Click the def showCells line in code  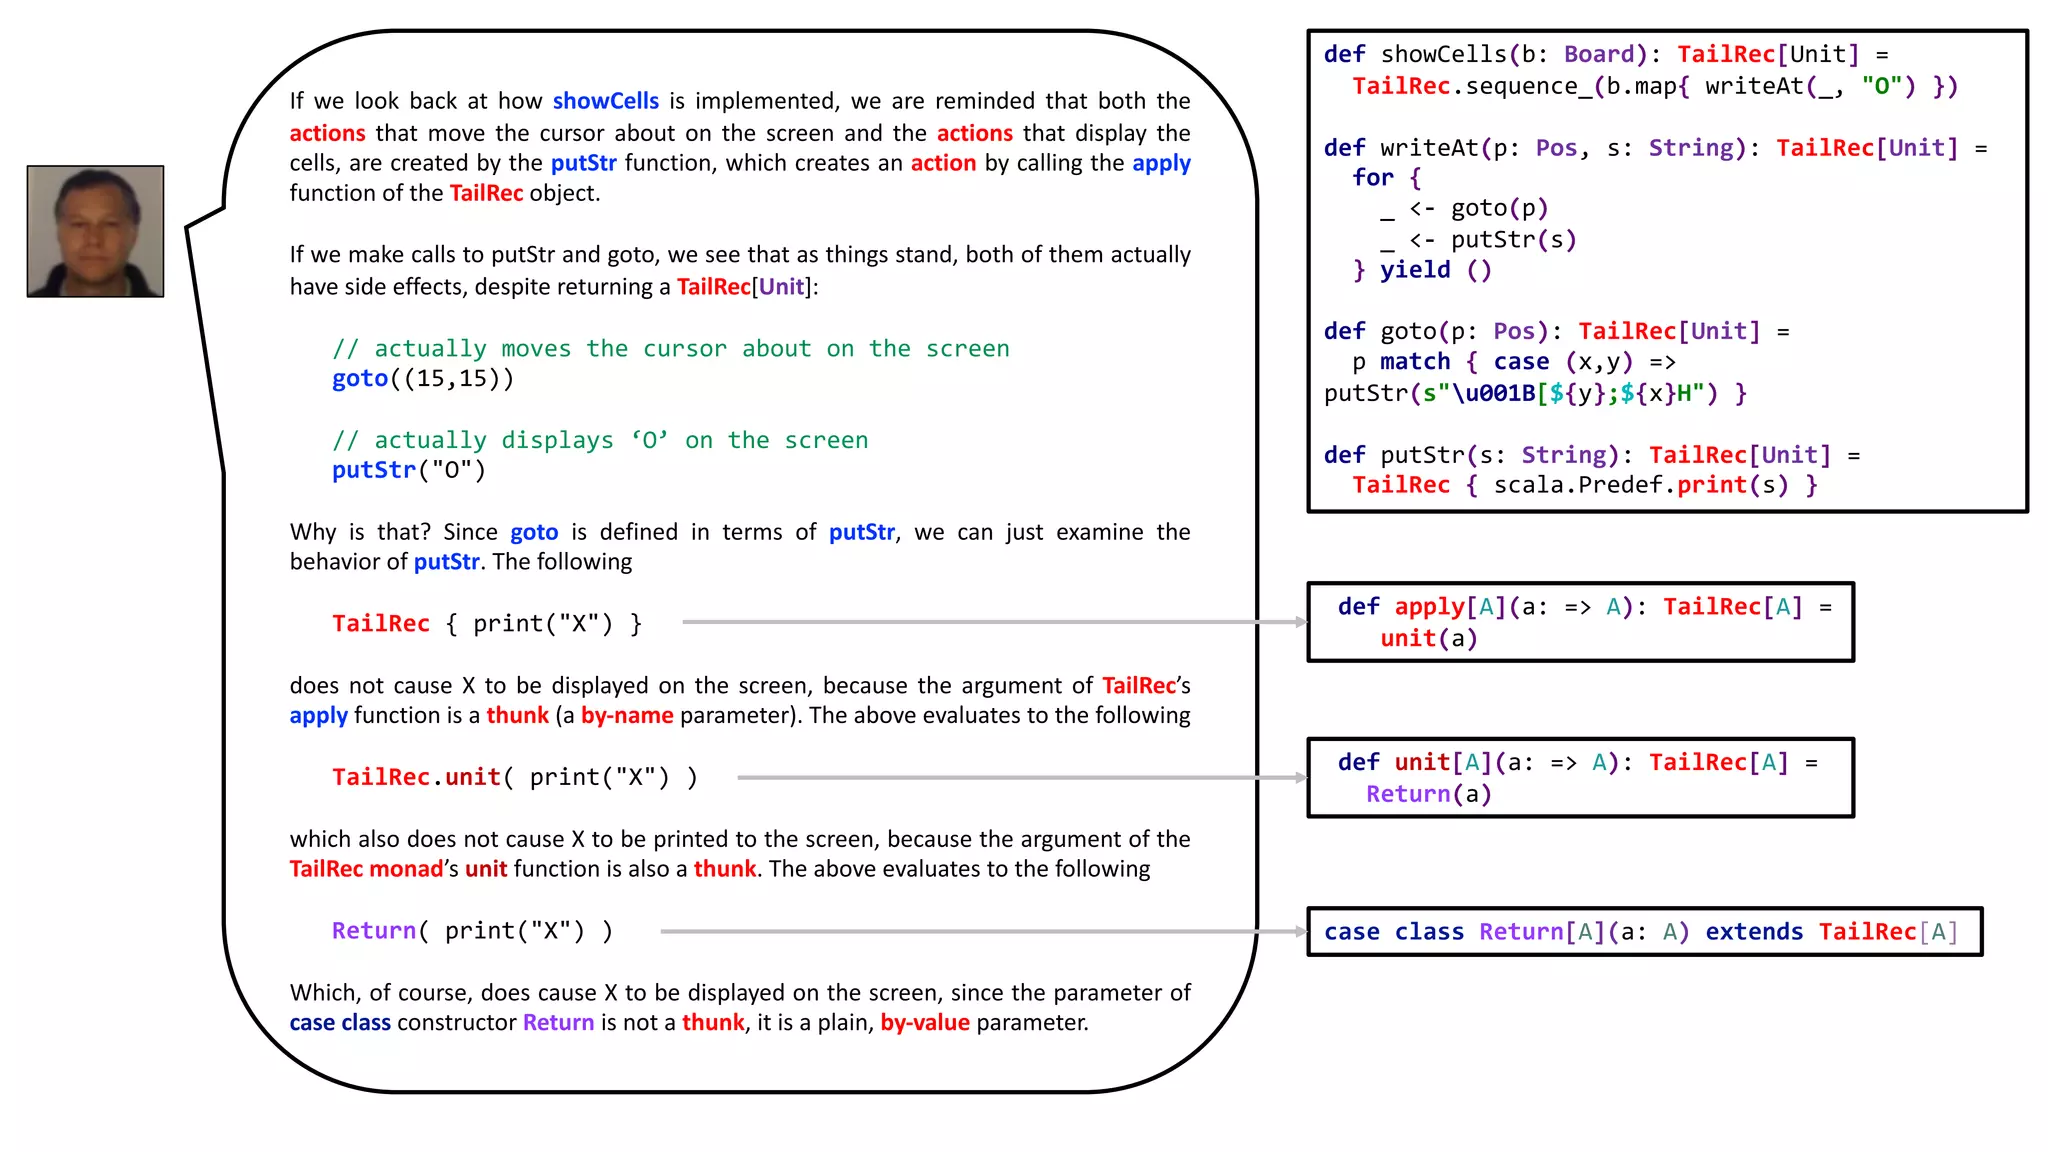(x=1605, y=55)
